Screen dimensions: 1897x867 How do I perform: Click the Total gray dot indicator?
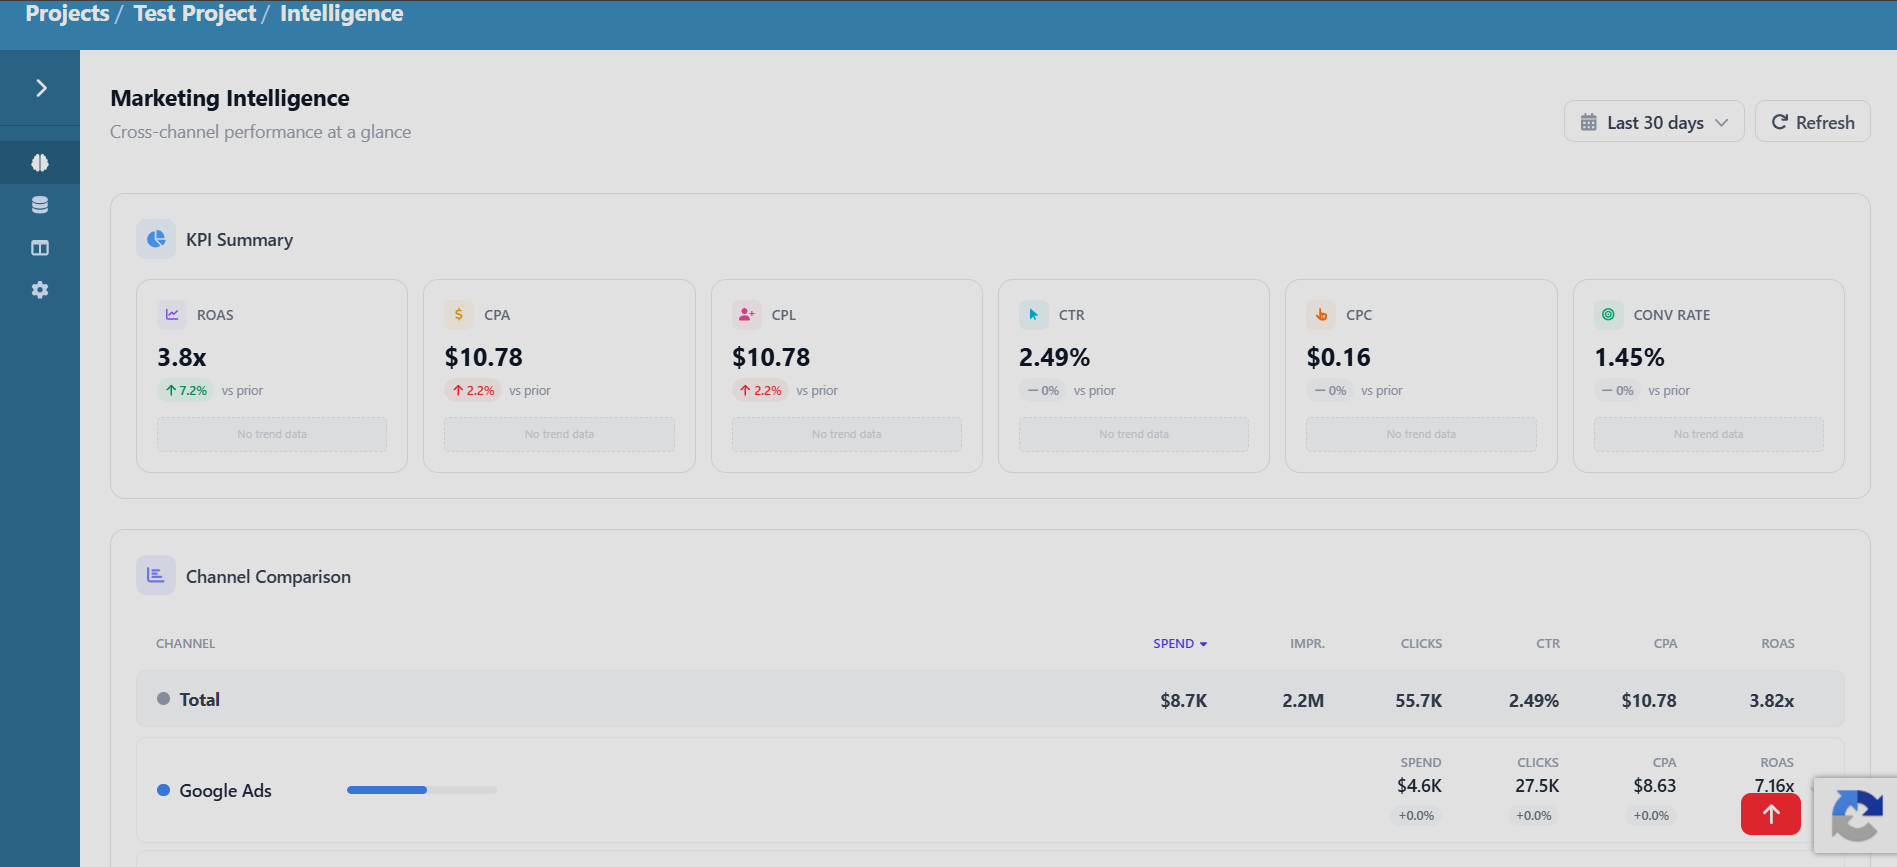164,699
